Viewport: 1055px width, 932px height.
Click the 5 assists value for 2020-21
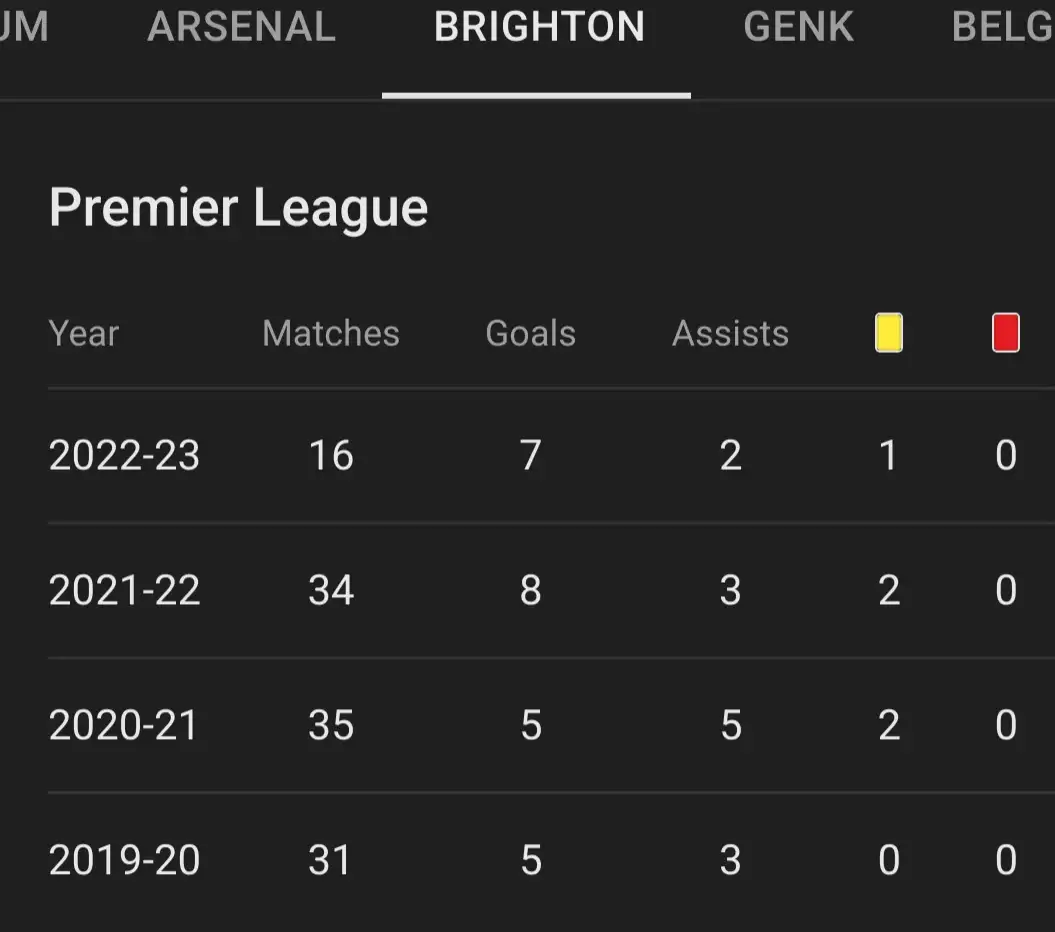[731, 726]
